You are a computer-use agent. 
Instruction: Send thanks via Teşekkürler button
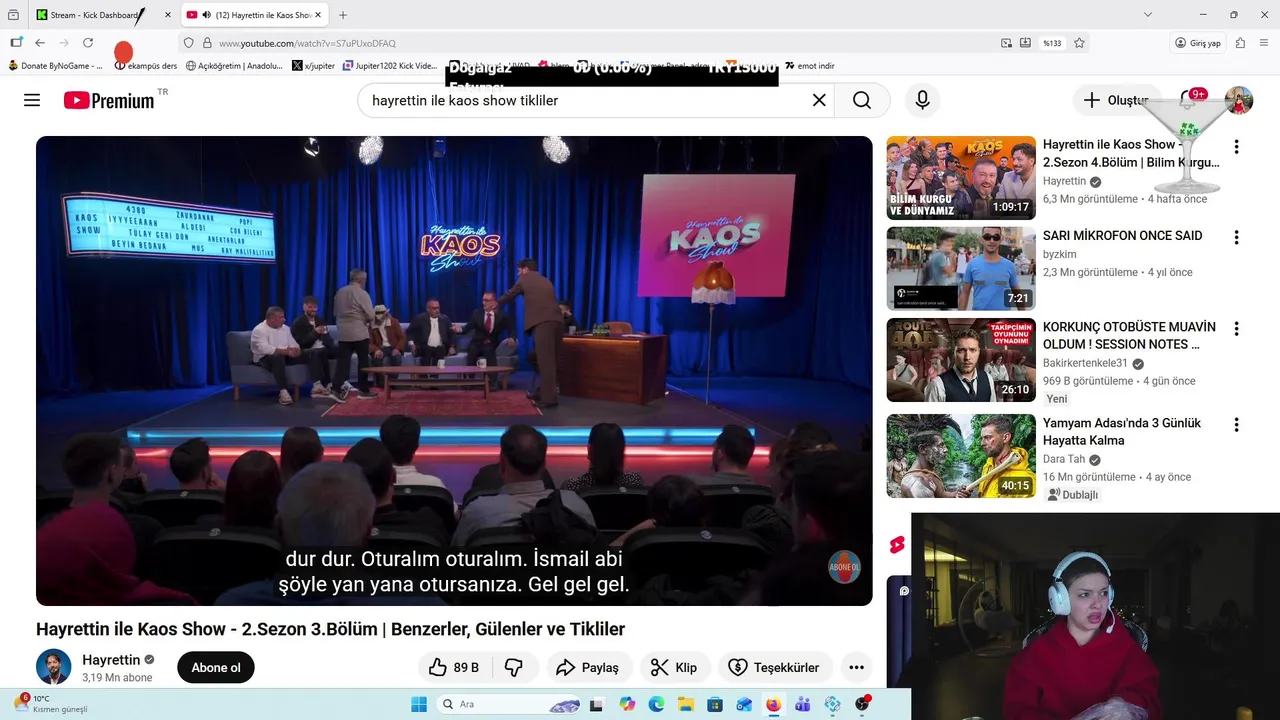click(x=775, y=667)
